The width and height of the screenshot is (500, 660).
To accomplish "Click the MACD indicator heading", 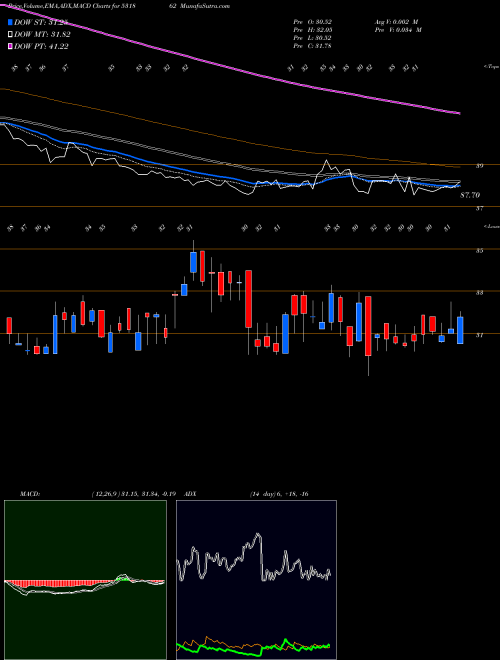I will (x=30, y=493).
